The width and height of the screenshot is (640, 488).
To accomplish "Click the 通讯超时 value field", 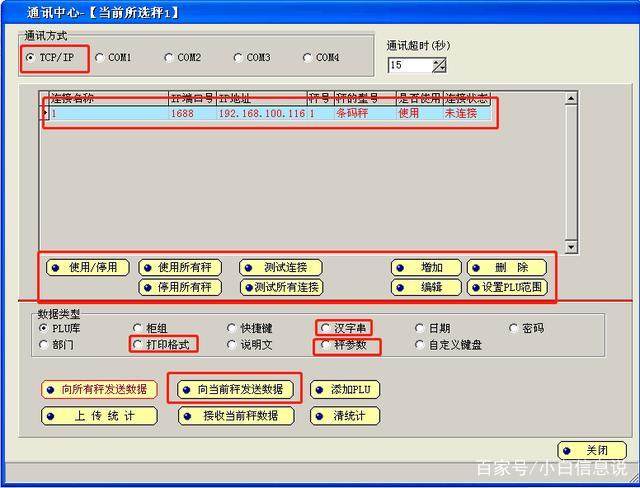I will point(410,65).
